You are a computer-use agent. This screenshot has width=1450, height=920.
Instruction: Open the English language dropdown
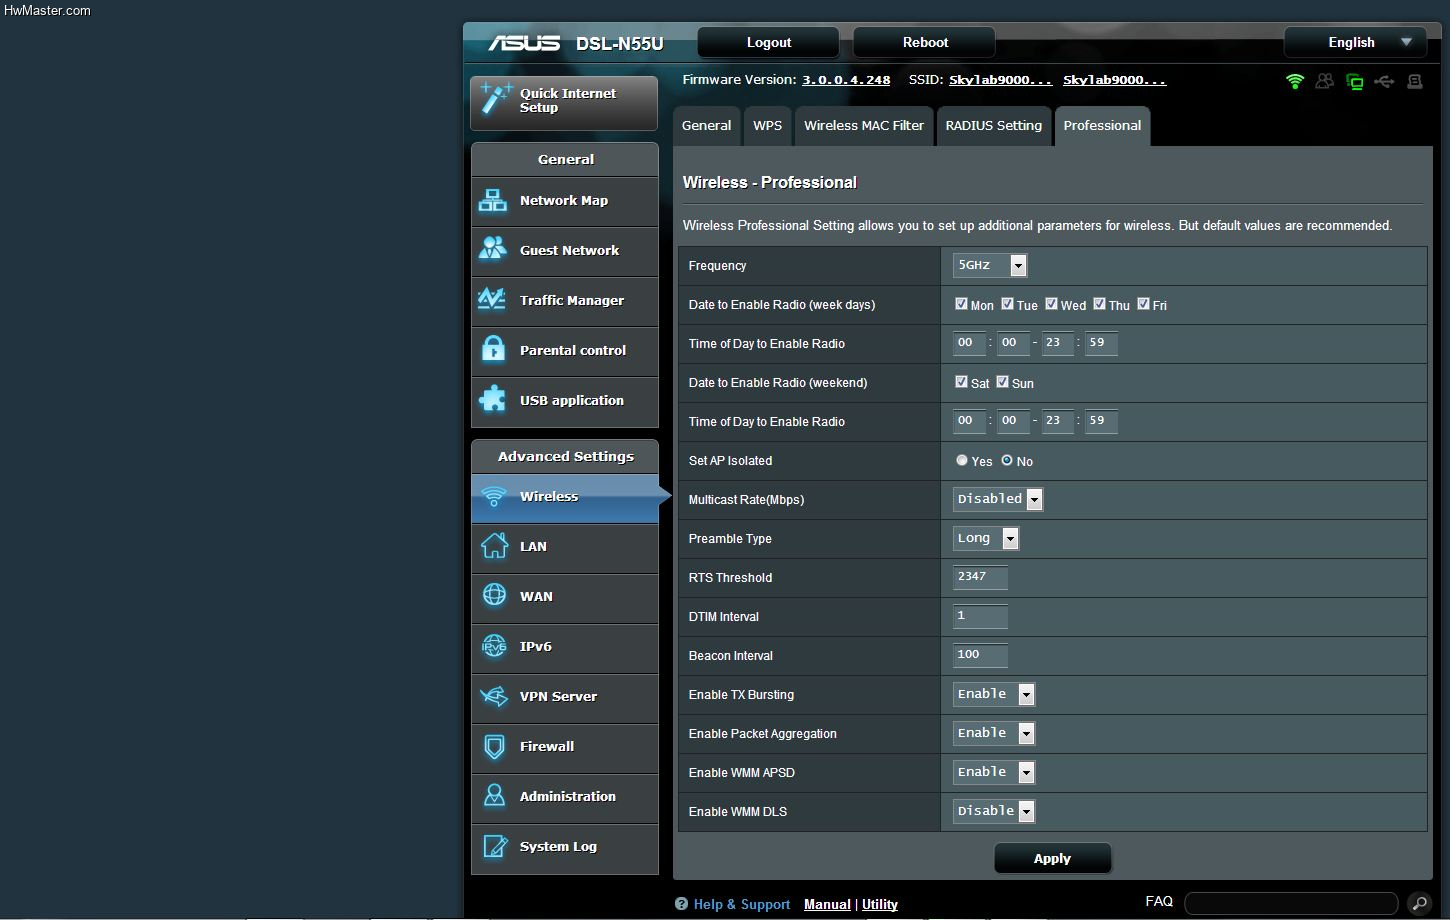click(1354, 42)
